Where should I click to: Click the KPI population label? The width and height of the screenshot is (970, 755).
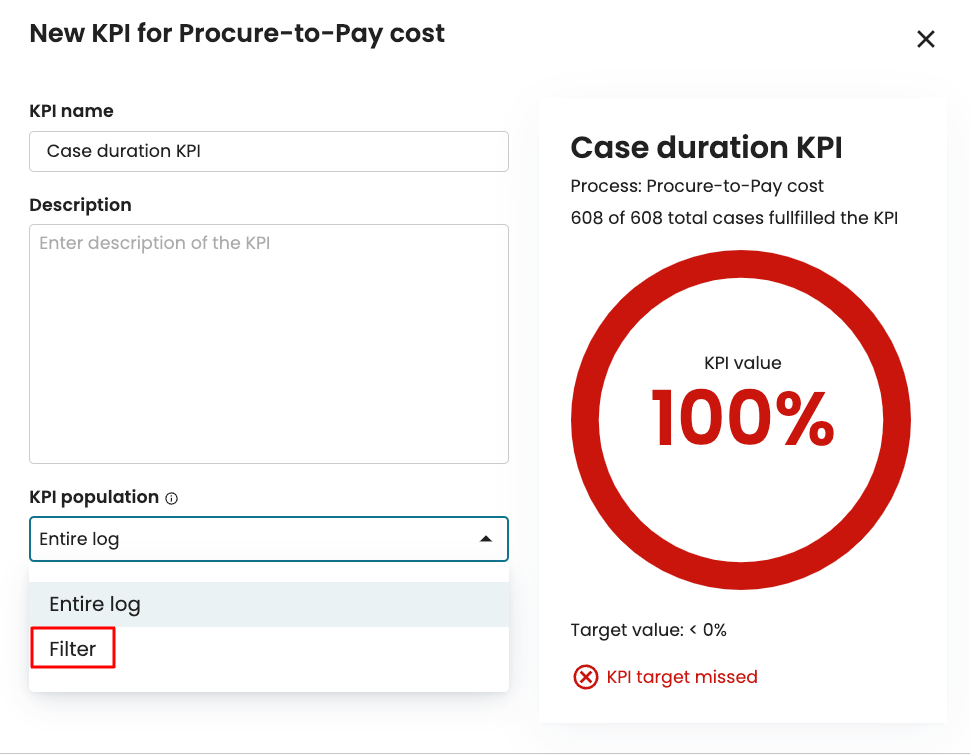coord(94,497)
